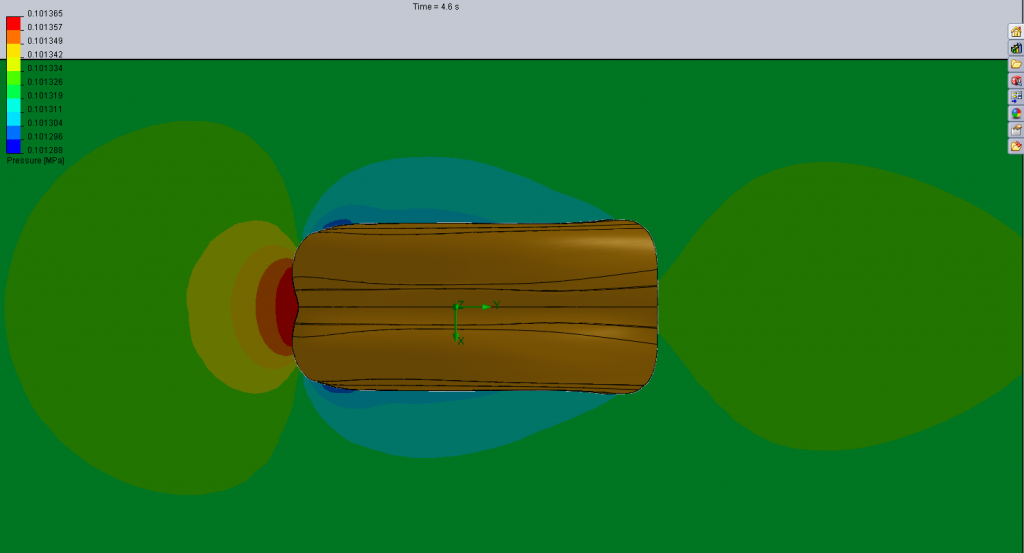Click the yellow band of the pressure legend

coord(13,65)
